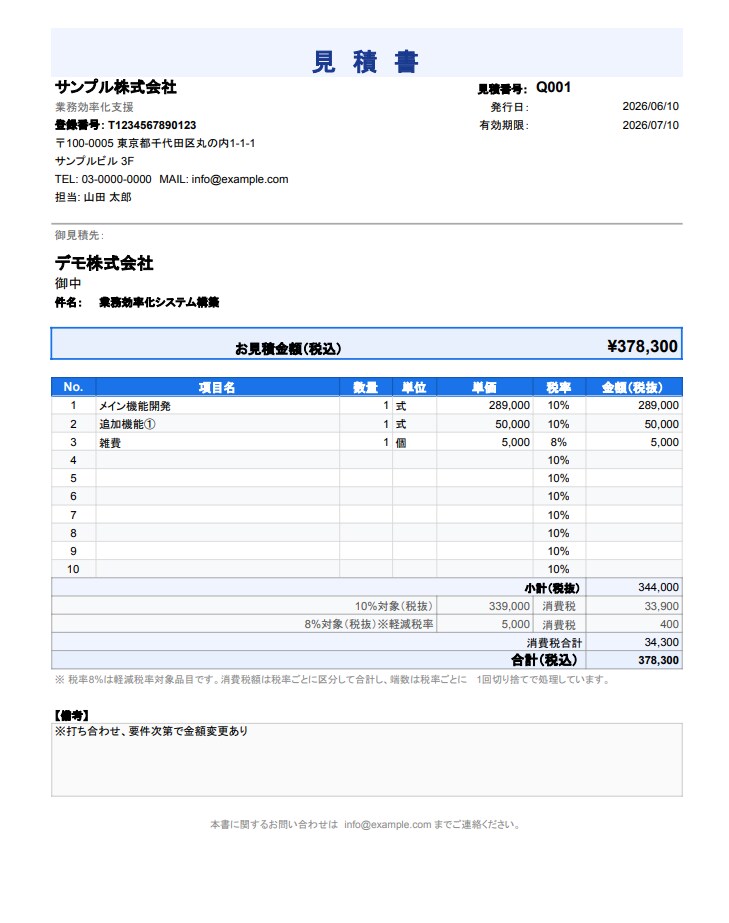Click the 金額(税抜) column header
Screen dimensions: 729x923
633,387
